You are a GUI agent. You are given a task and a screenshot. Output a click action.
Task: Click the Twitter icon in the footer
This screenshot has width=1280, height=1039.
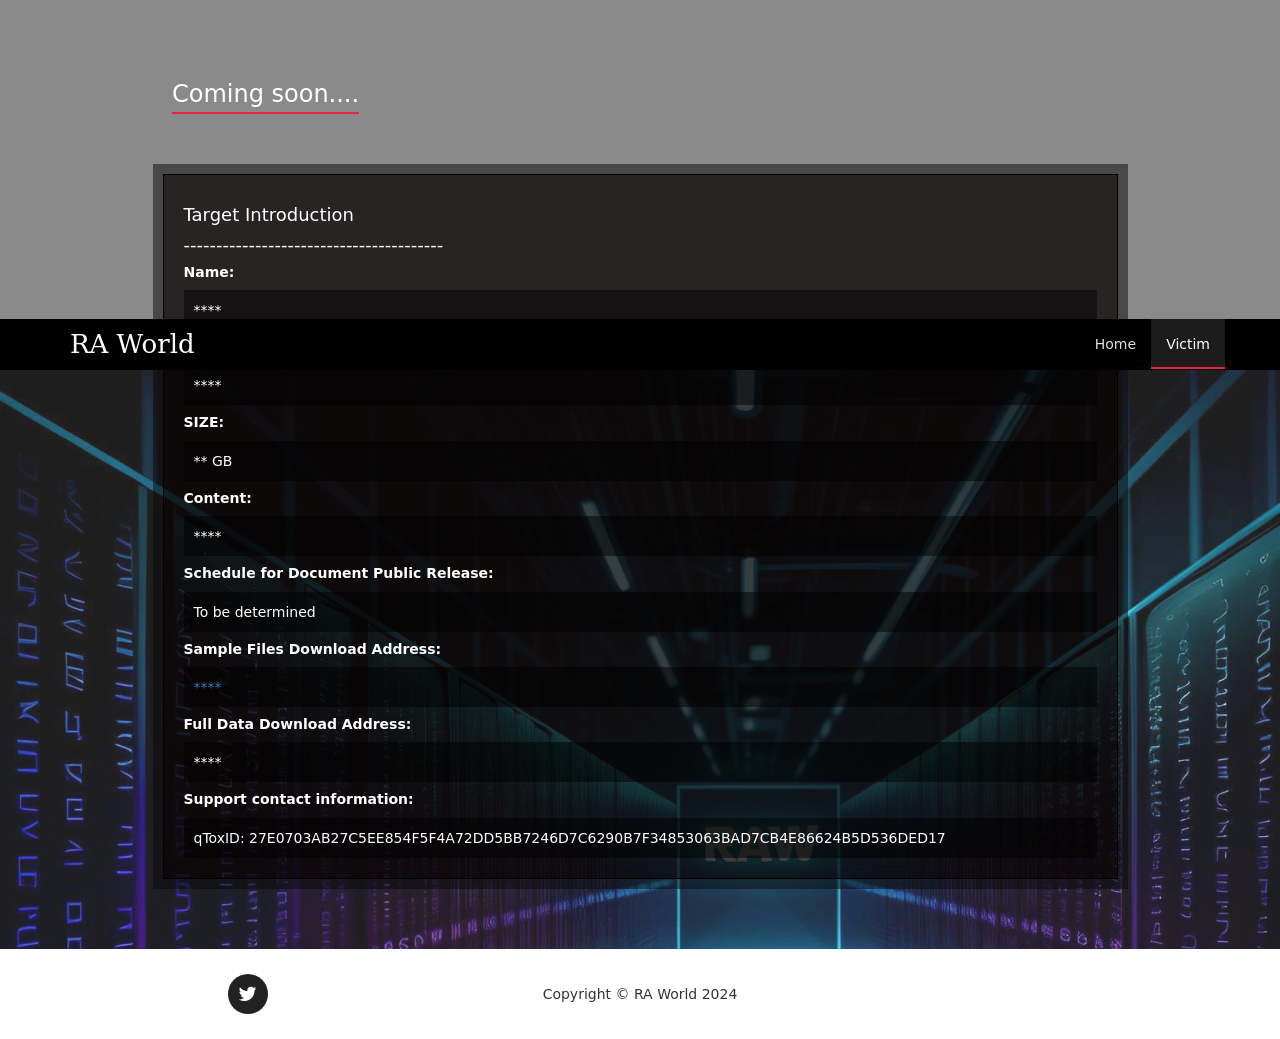coord(248,994)
